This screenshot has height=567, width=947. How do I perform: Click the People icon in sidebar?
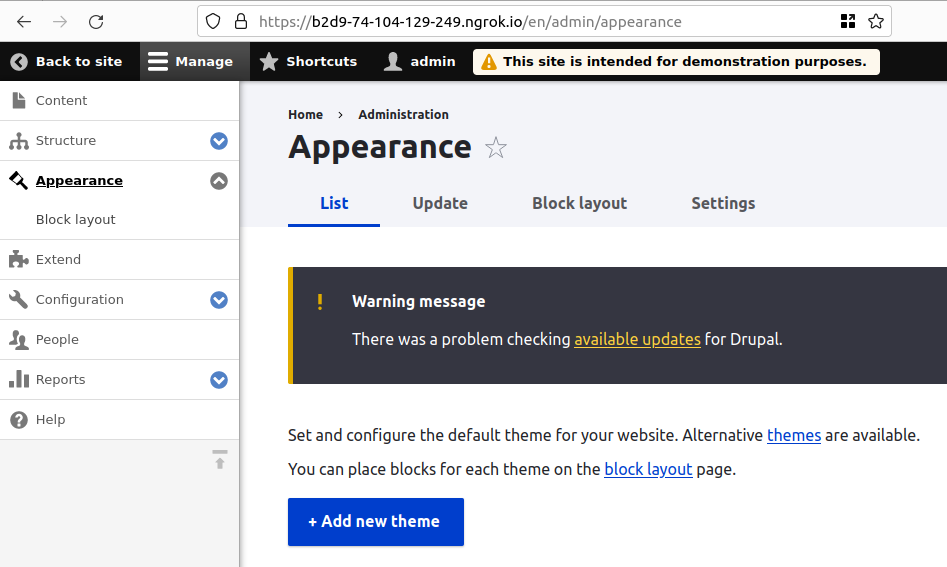(x=19, y=339)
